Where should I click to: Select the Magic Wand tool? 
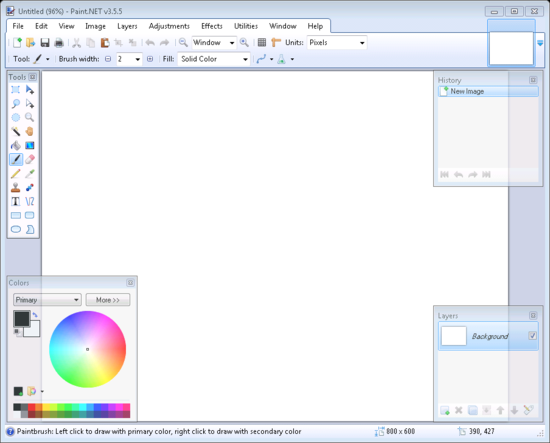pos(15,132)
